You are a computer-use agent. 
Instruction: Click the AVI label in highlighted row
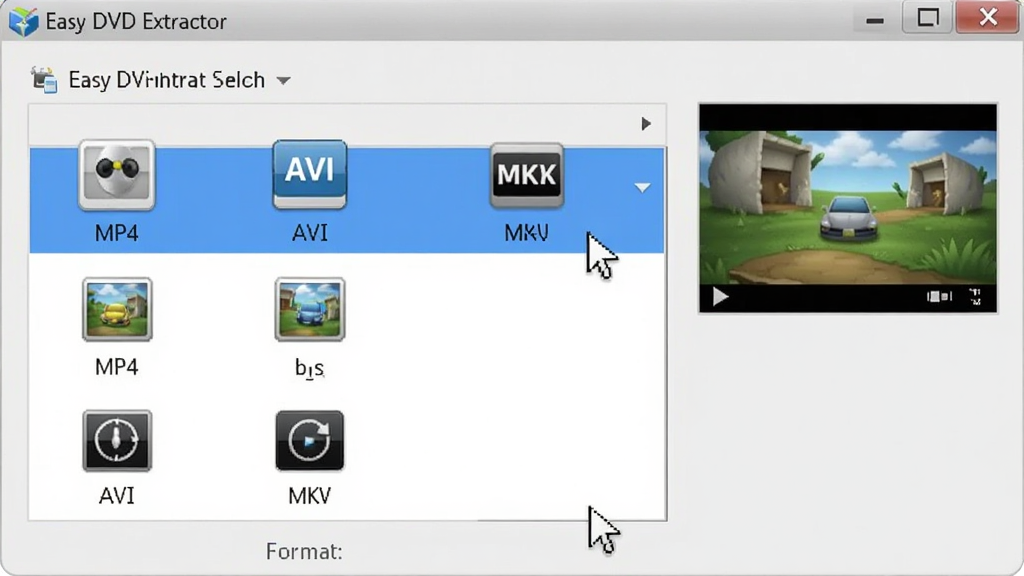(310, 233)
